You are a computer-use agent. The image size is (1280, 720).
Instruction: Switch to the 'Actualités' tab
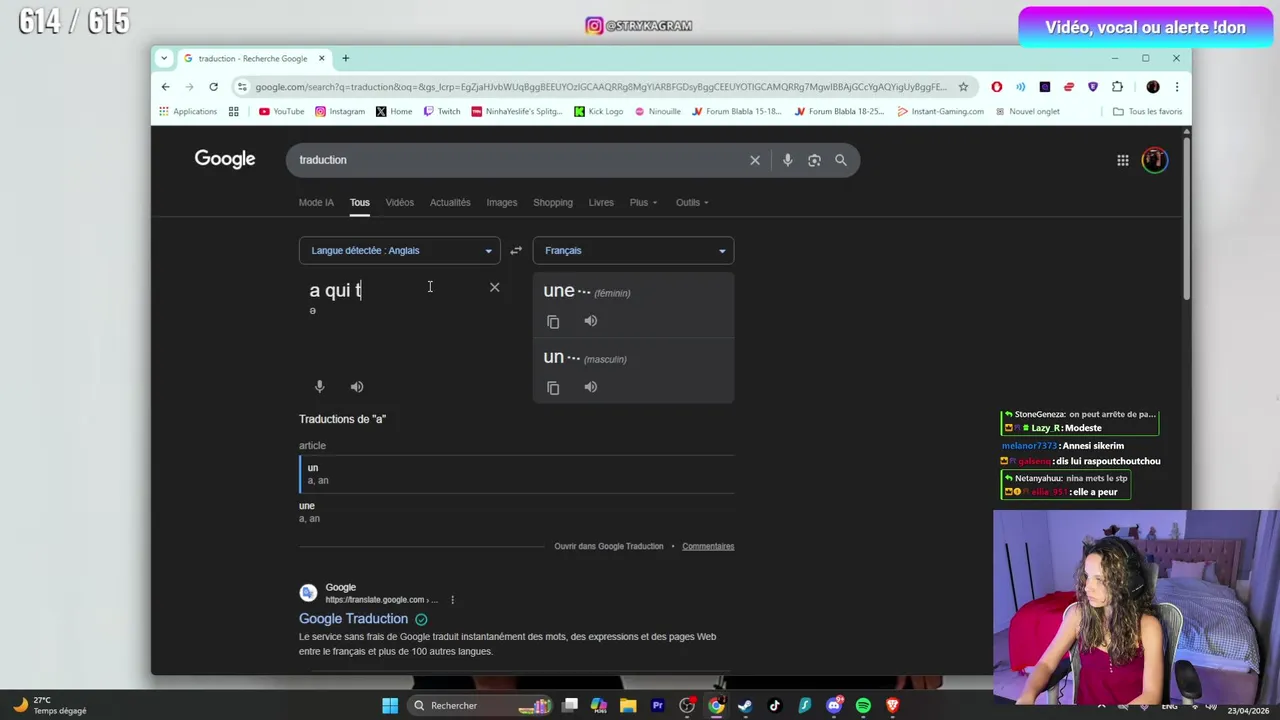tap(450, 202)
